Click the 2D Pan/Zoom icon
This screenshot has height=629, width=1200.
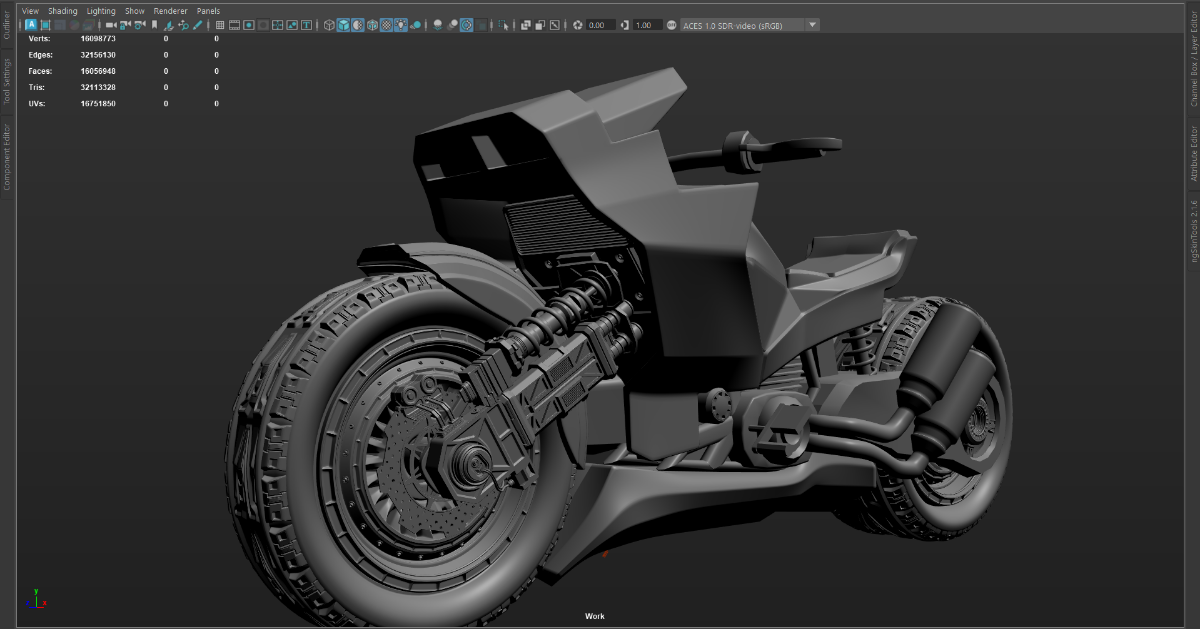pos(183,25)
